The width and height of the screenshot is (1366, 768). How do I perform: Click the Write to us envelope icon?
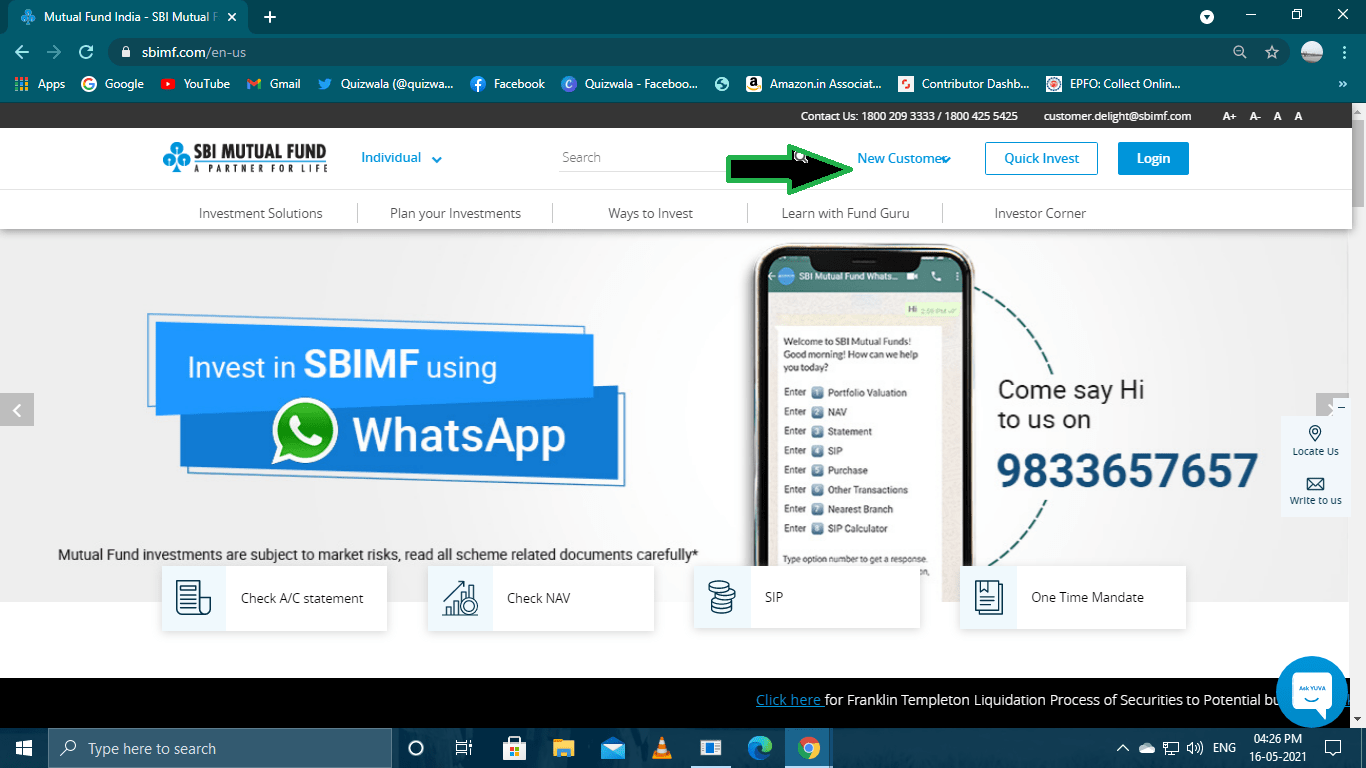click(x=1314, y=485)
